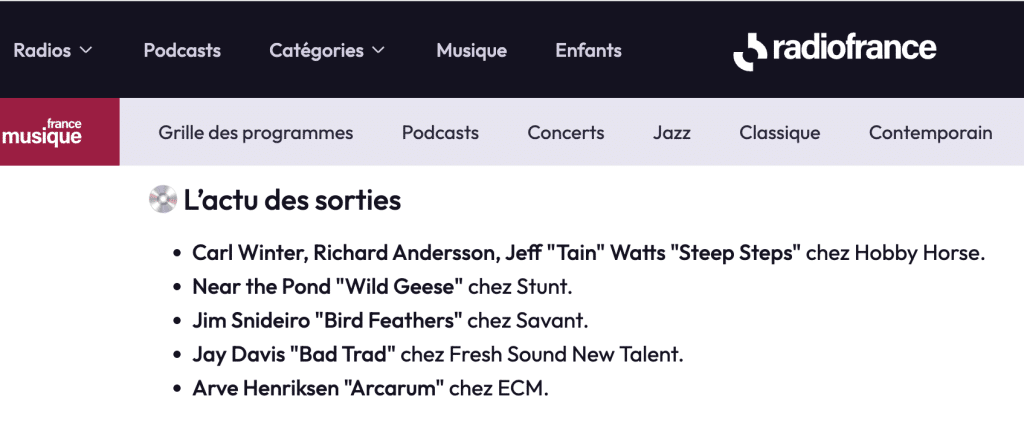Click Near the Pond "Wild Geese" entry
Viewport: 1024px width, 422px height.
pyautogui.click(x=329, y=287)
